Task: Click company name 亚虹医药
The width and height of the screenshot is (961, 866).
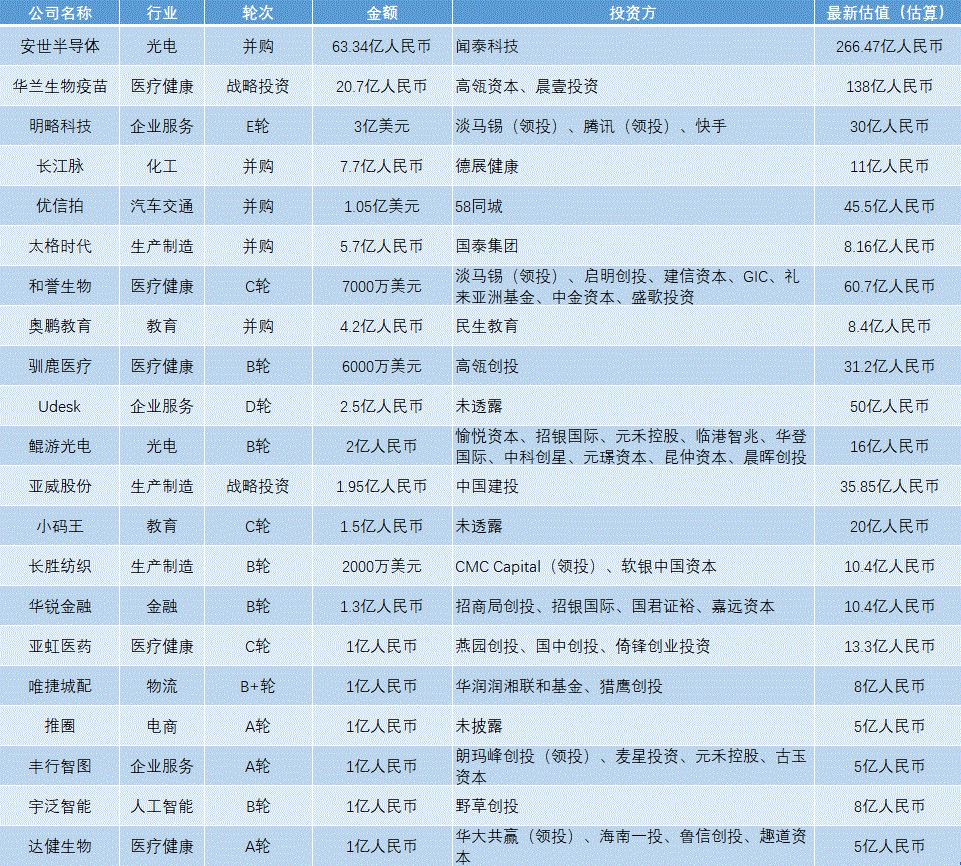Action: [59, 645]
